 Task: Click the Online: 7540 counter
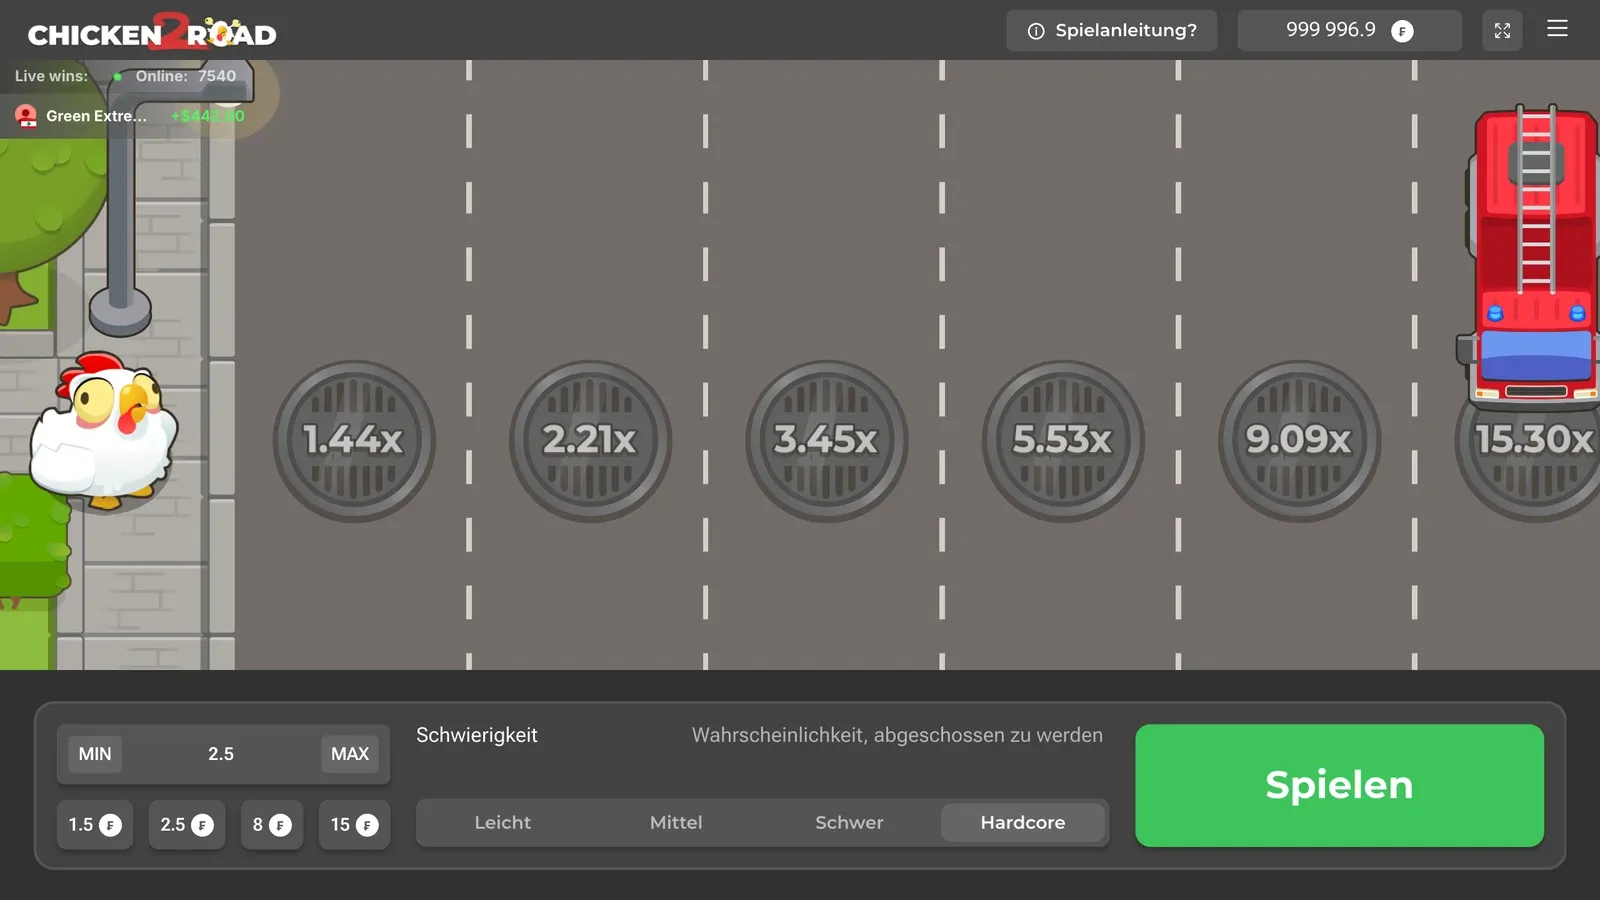(x=185, y=76)
